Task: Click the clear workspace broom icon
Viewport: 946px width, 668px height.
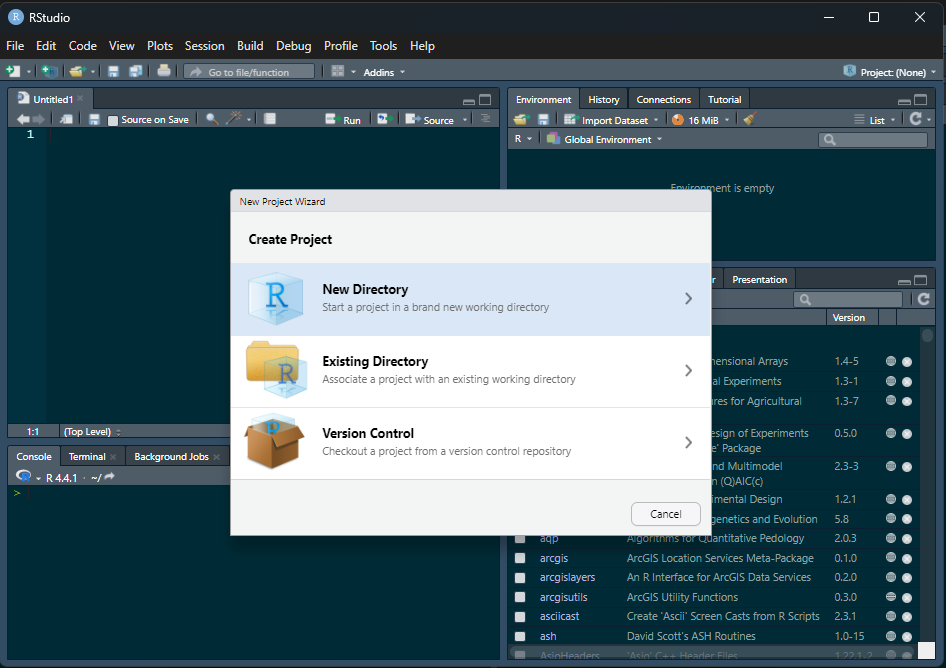Action: click(749, 120)
